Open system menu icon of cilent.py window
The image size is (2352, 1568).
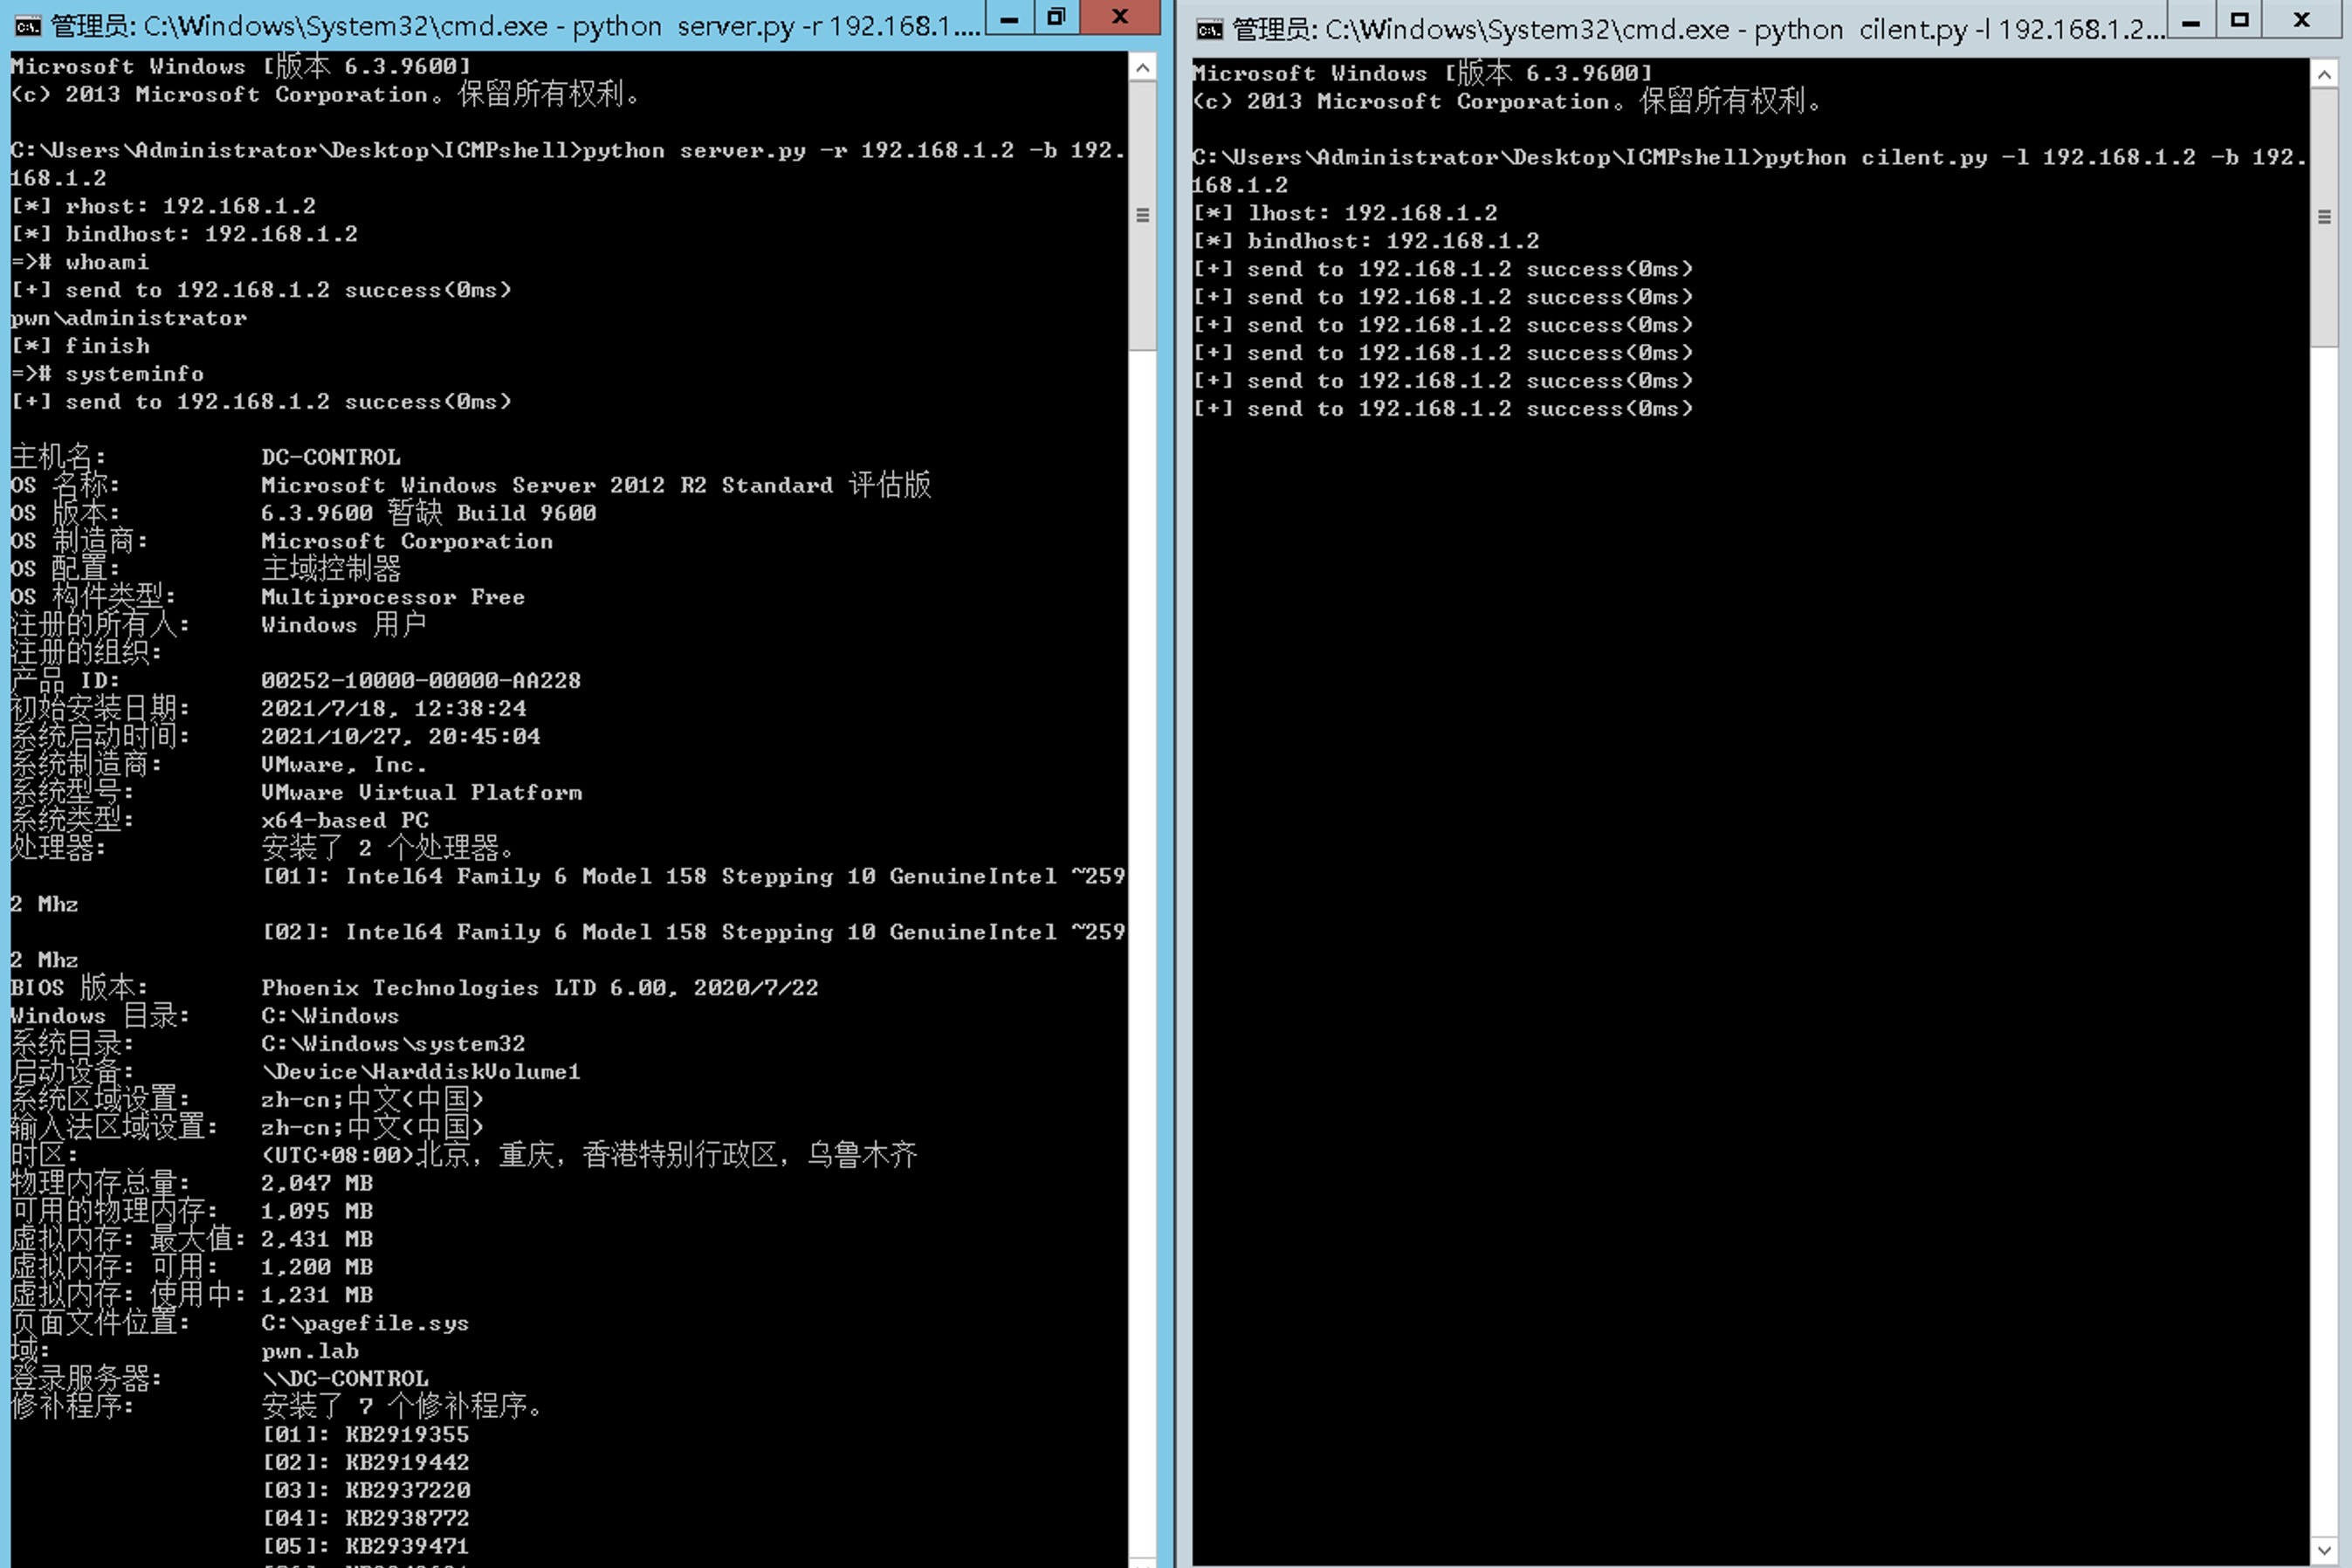(1209, 30)
